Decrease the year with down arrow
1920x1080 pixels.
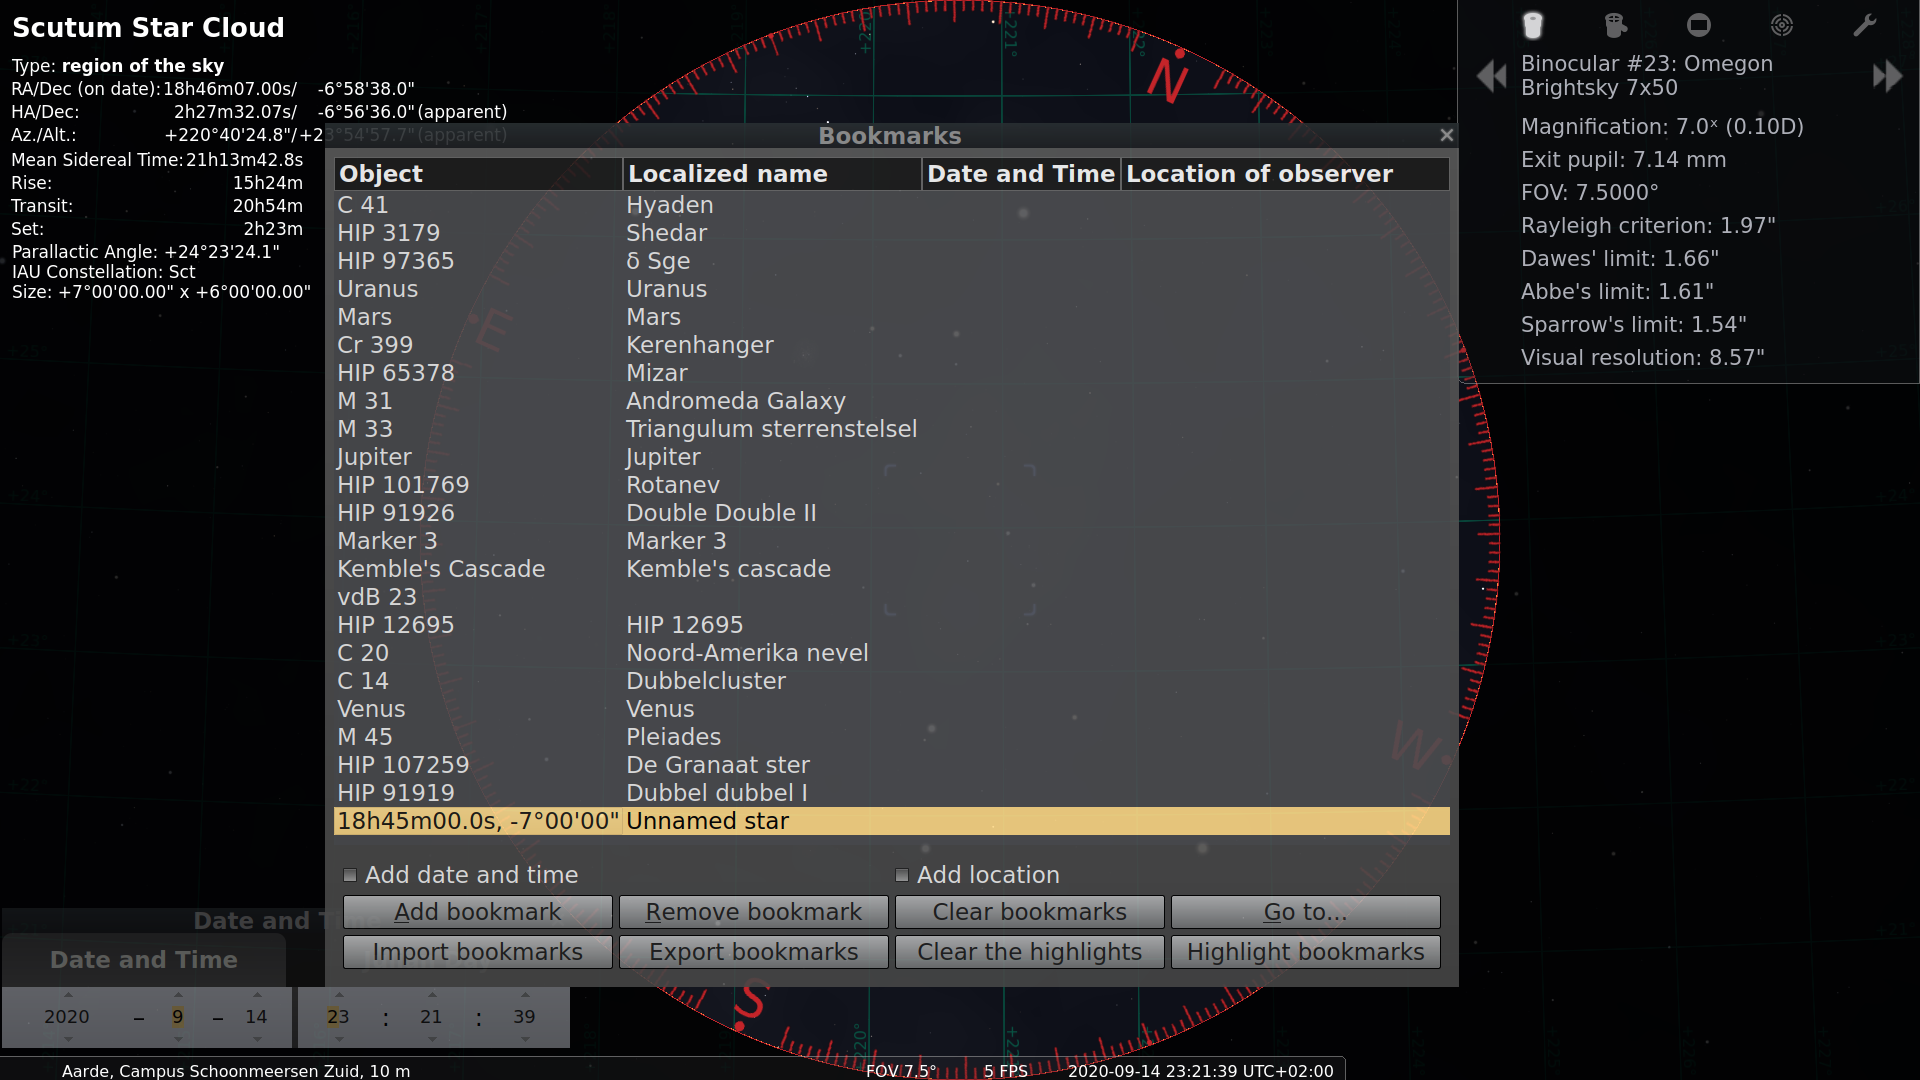[68, 1039]
